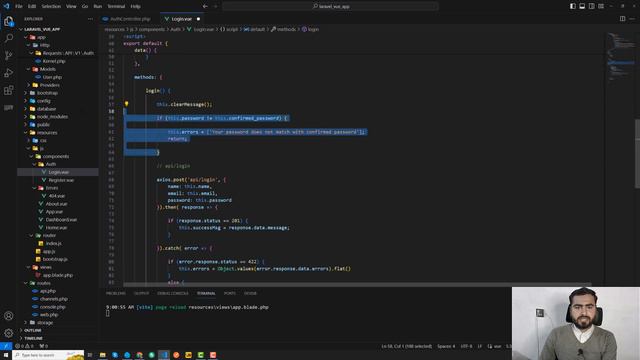This screenshot has height=360, width=640.
Task: Click errors and warnings status bar indicator
Action: [24, 346]
